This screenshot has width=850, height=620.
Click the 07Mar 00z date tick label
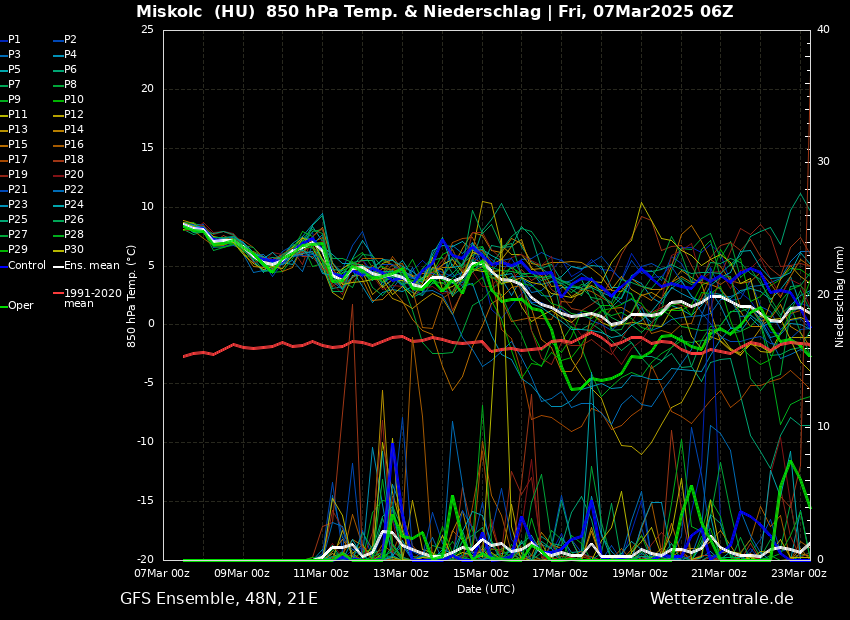162,574
